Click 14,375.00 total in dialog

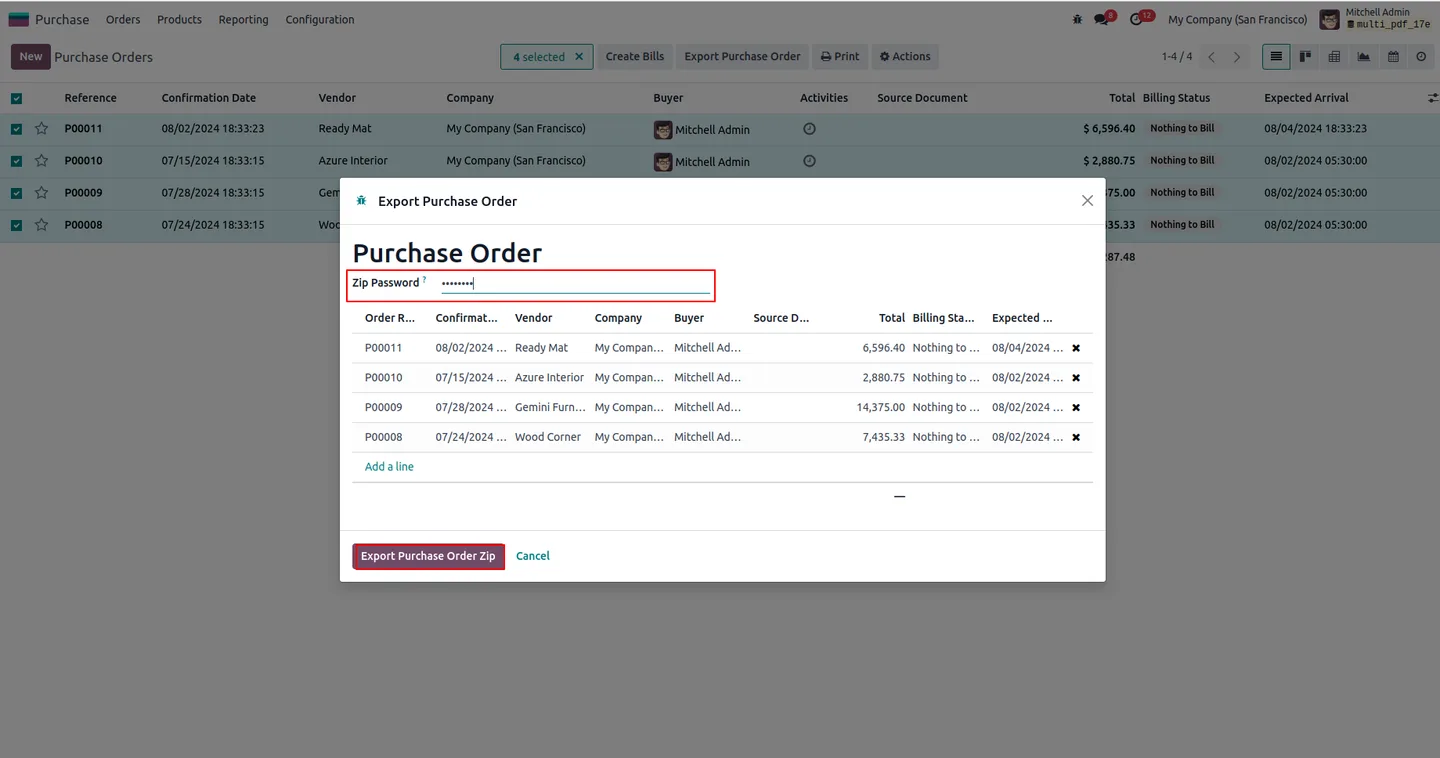(881, 408)
